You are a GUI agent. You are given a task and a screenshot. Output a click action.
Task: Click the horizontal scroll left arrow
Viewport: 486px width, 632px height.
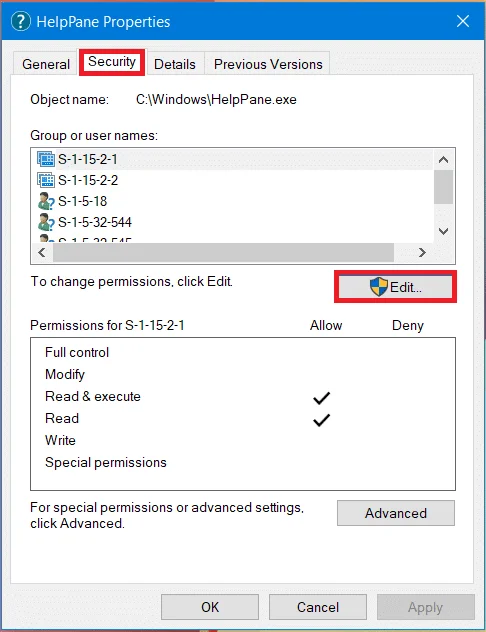42,252
